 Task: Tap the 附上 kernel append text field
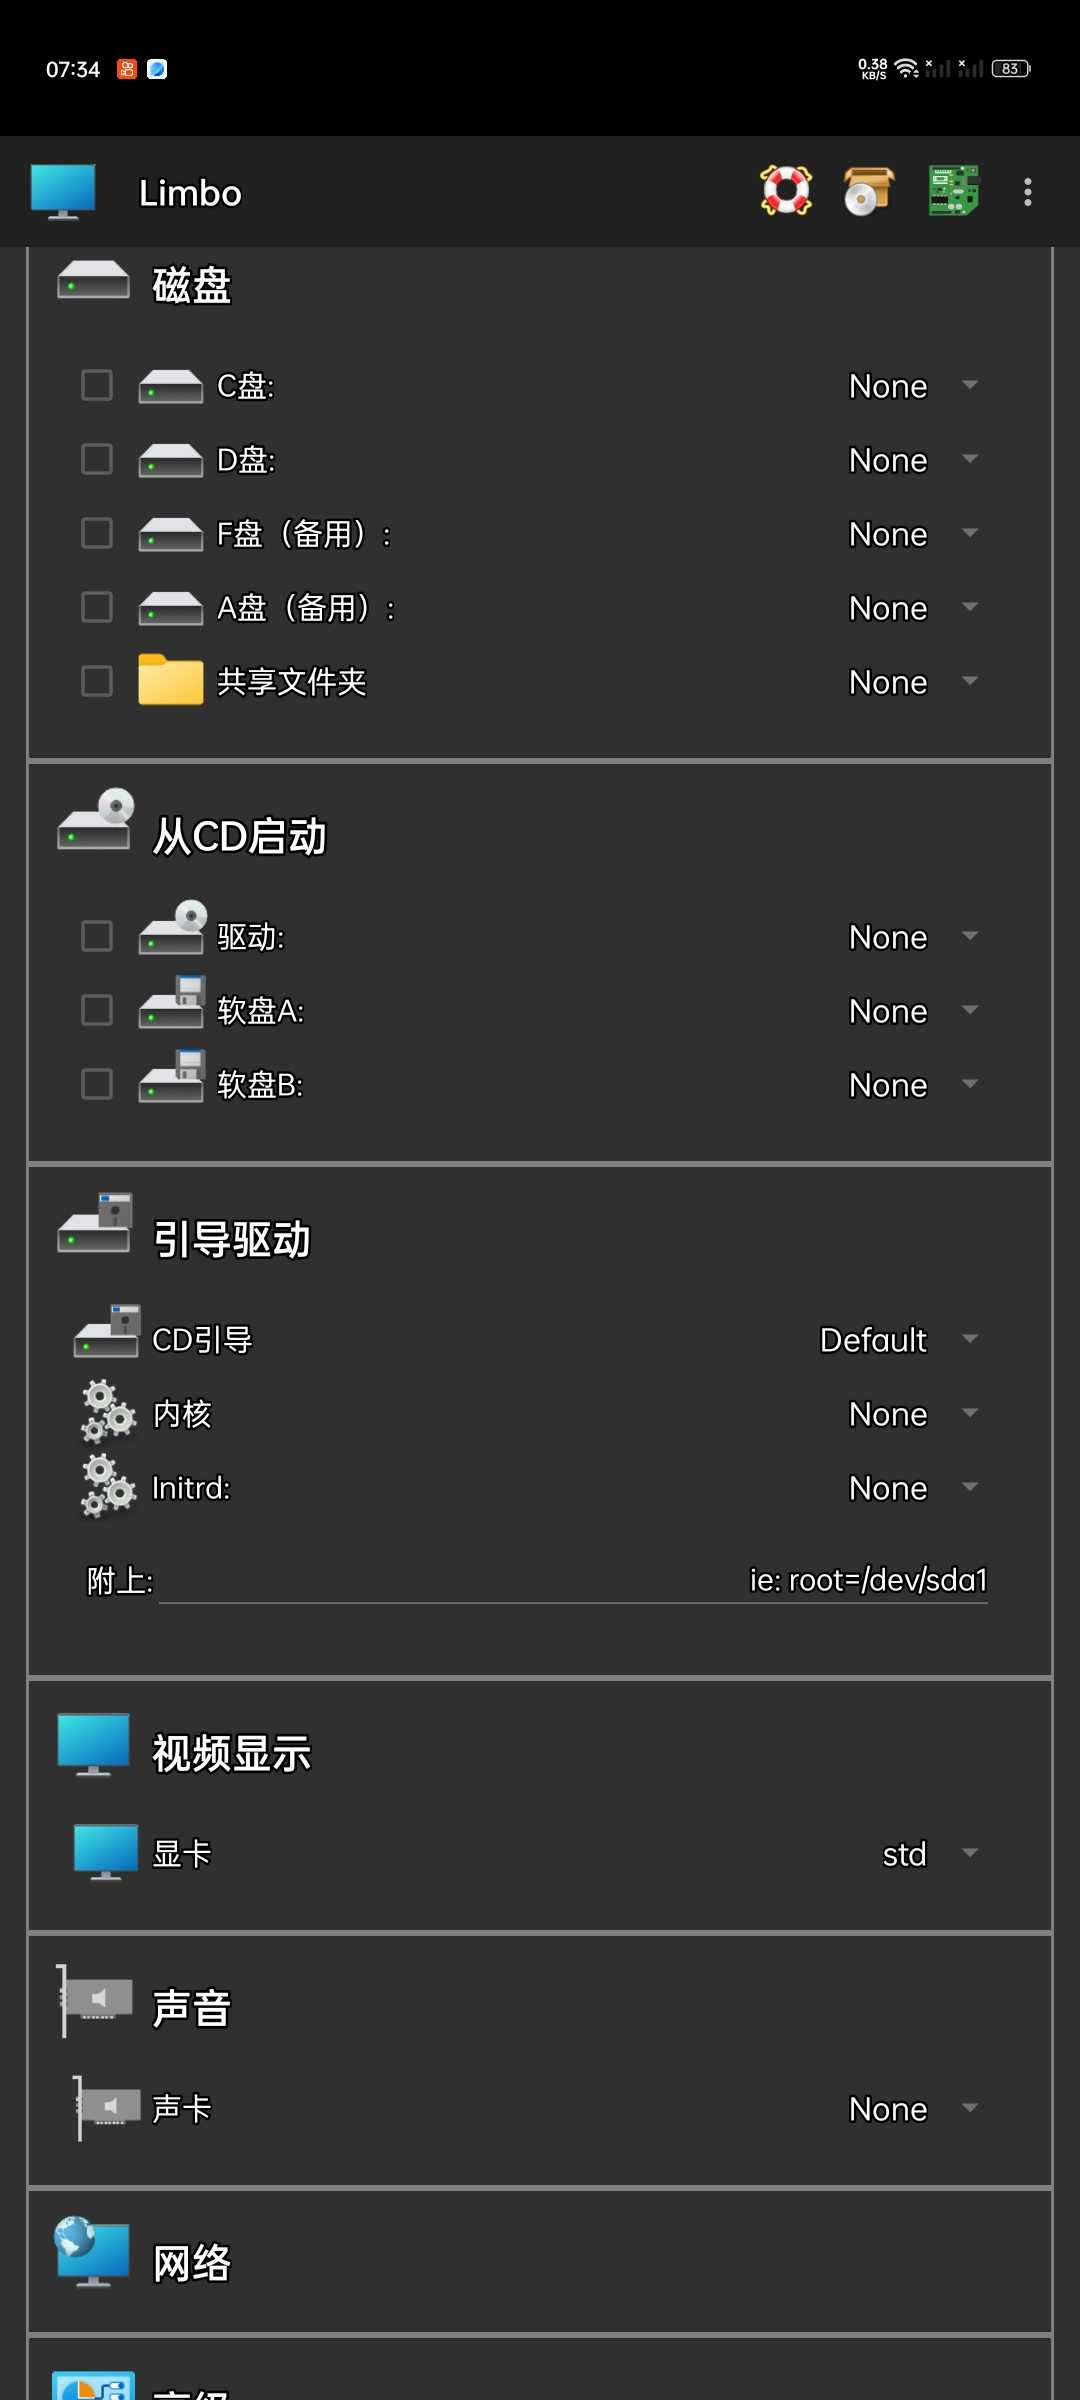click(x=572, y=1580)
